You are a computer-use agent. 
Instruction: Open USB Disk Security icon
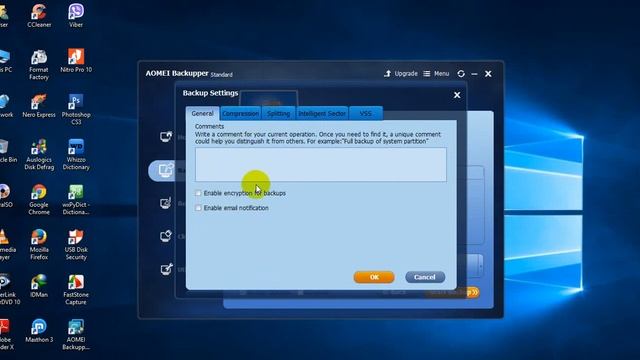coord(76,244)
